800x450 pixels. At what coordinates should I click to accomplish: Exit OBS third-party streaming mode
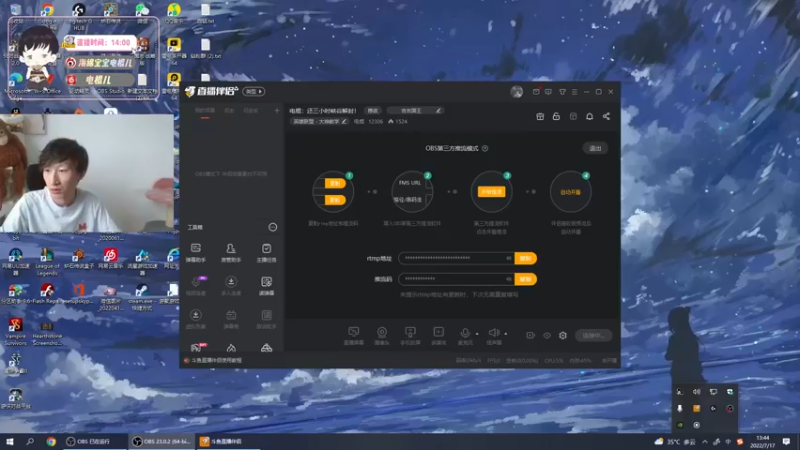pos(595,148)
